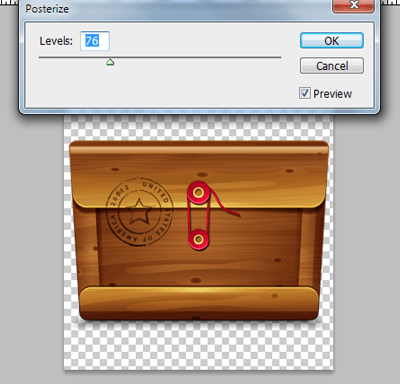Screen dimensions: 400x384
Task: Close the Posterize dialog with the X
Action: tap(353, 5)
